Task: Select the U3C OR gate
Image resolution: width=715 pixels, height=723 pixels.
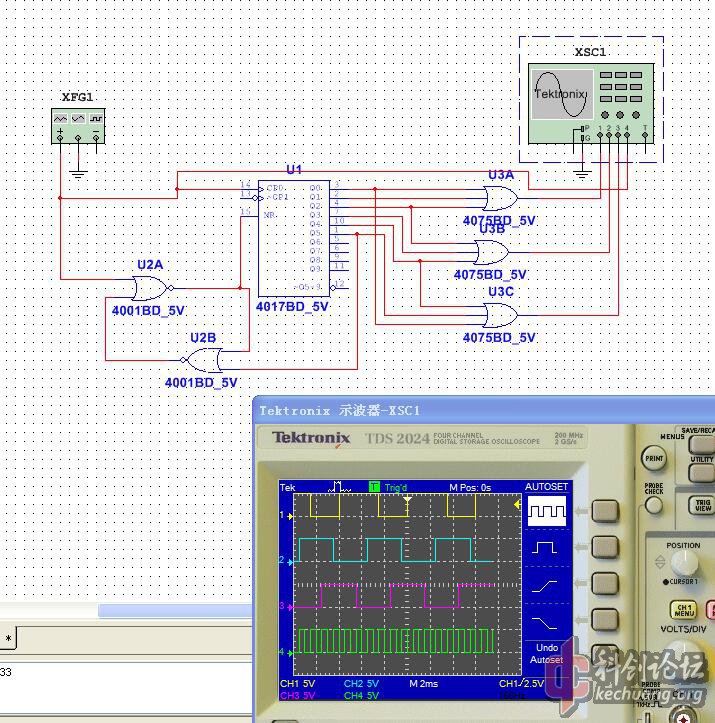Action: point(501,315)
